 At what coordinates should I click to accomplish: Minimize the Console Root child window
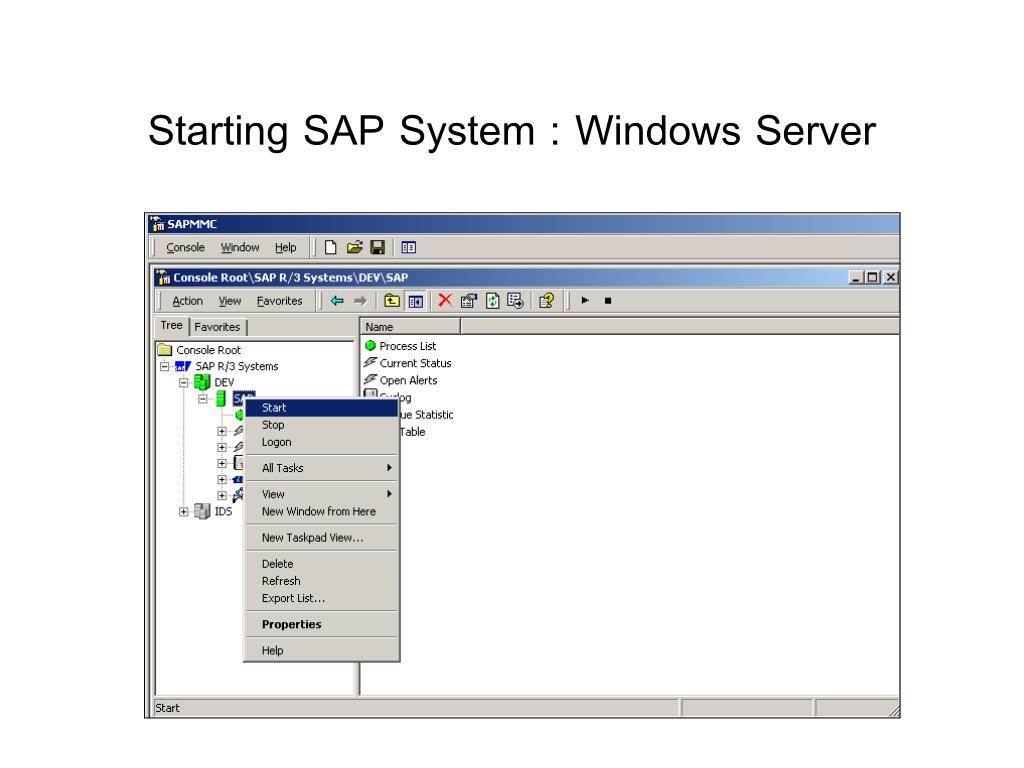coord(856,277)
